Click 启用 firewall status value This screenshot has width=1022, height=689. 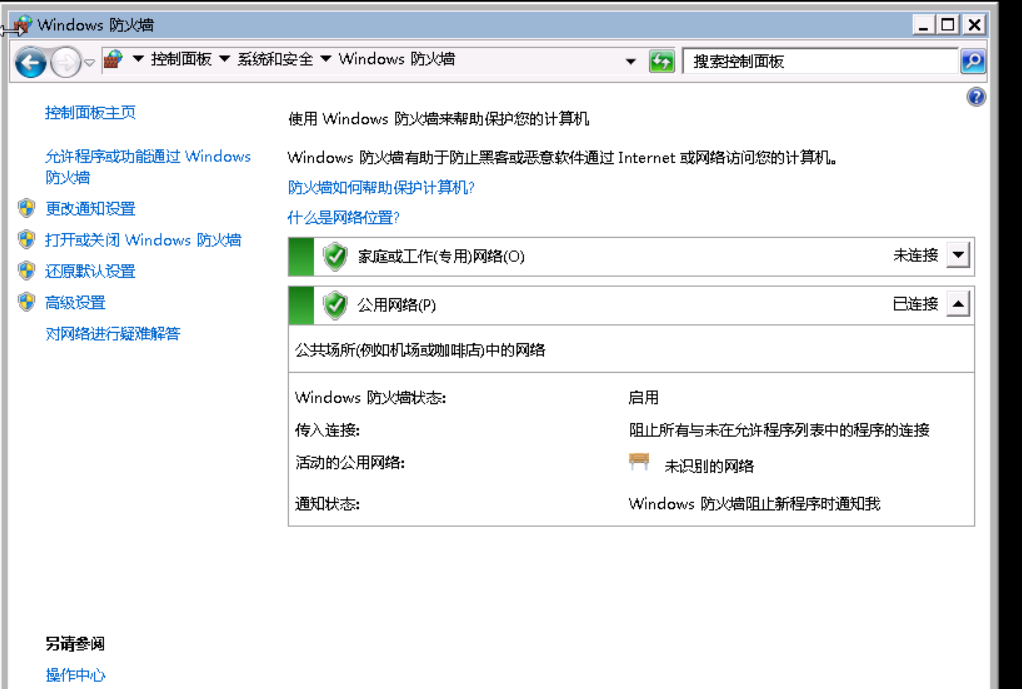pyautogui.click(x=643, y=398)
